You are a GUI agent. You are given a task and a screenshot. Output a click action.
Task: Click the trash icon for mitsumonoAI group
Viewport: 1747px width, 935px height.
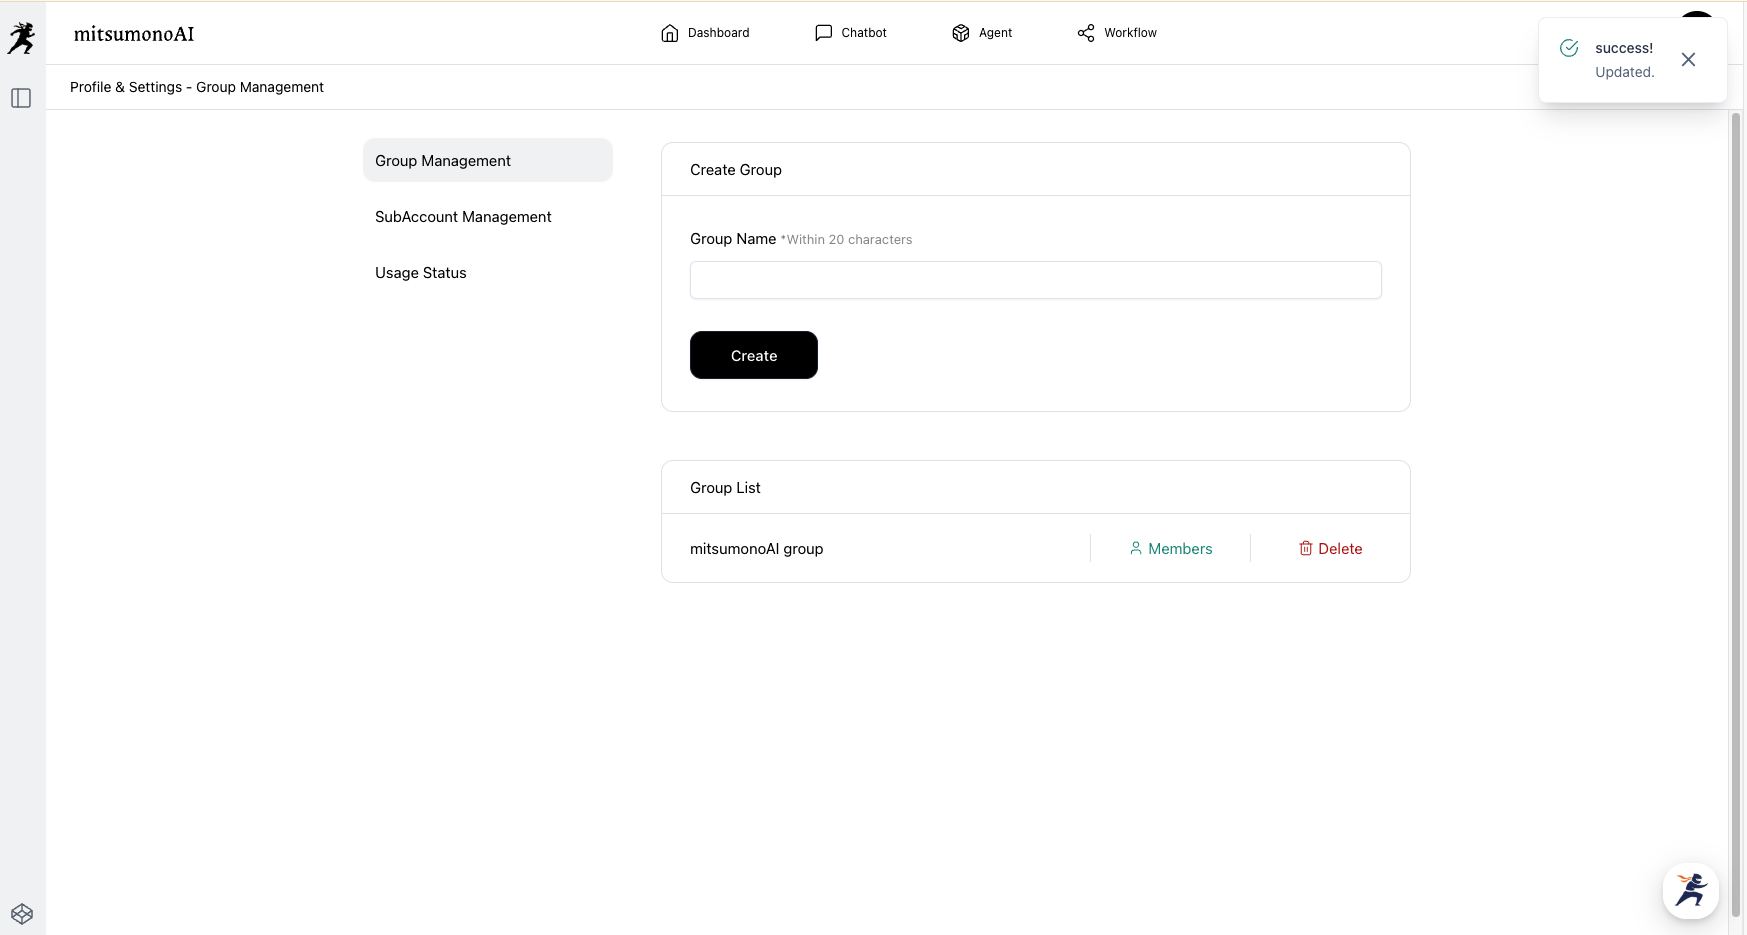(1305, 548)
